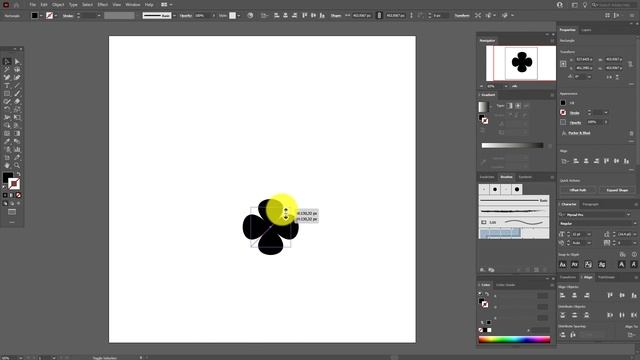Open the font family dropdown

tap(628, 215)
